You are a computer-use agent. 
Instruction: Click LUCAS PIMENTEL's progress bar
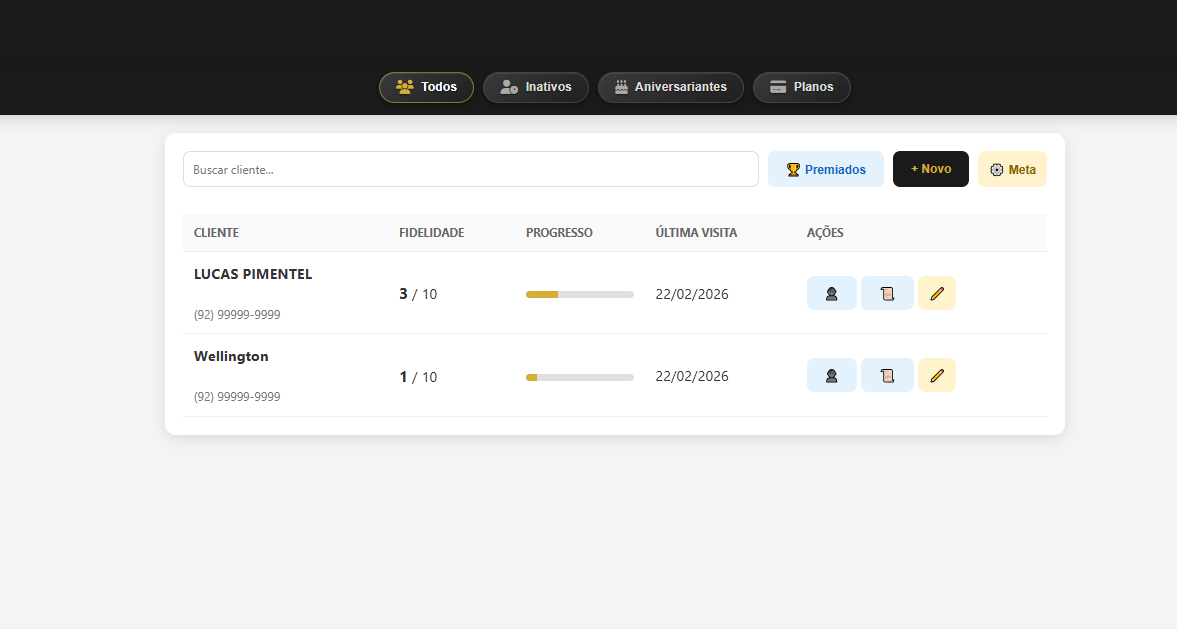pyautogui.click(x=579, y=294)
